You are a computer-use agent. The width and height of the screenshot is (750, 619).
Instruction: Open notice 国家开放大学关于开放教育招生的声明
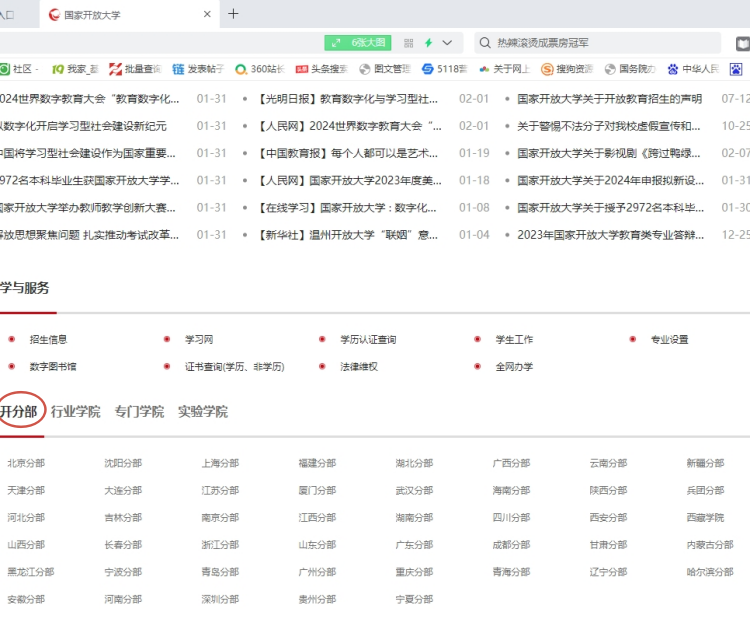coord(610,99)
